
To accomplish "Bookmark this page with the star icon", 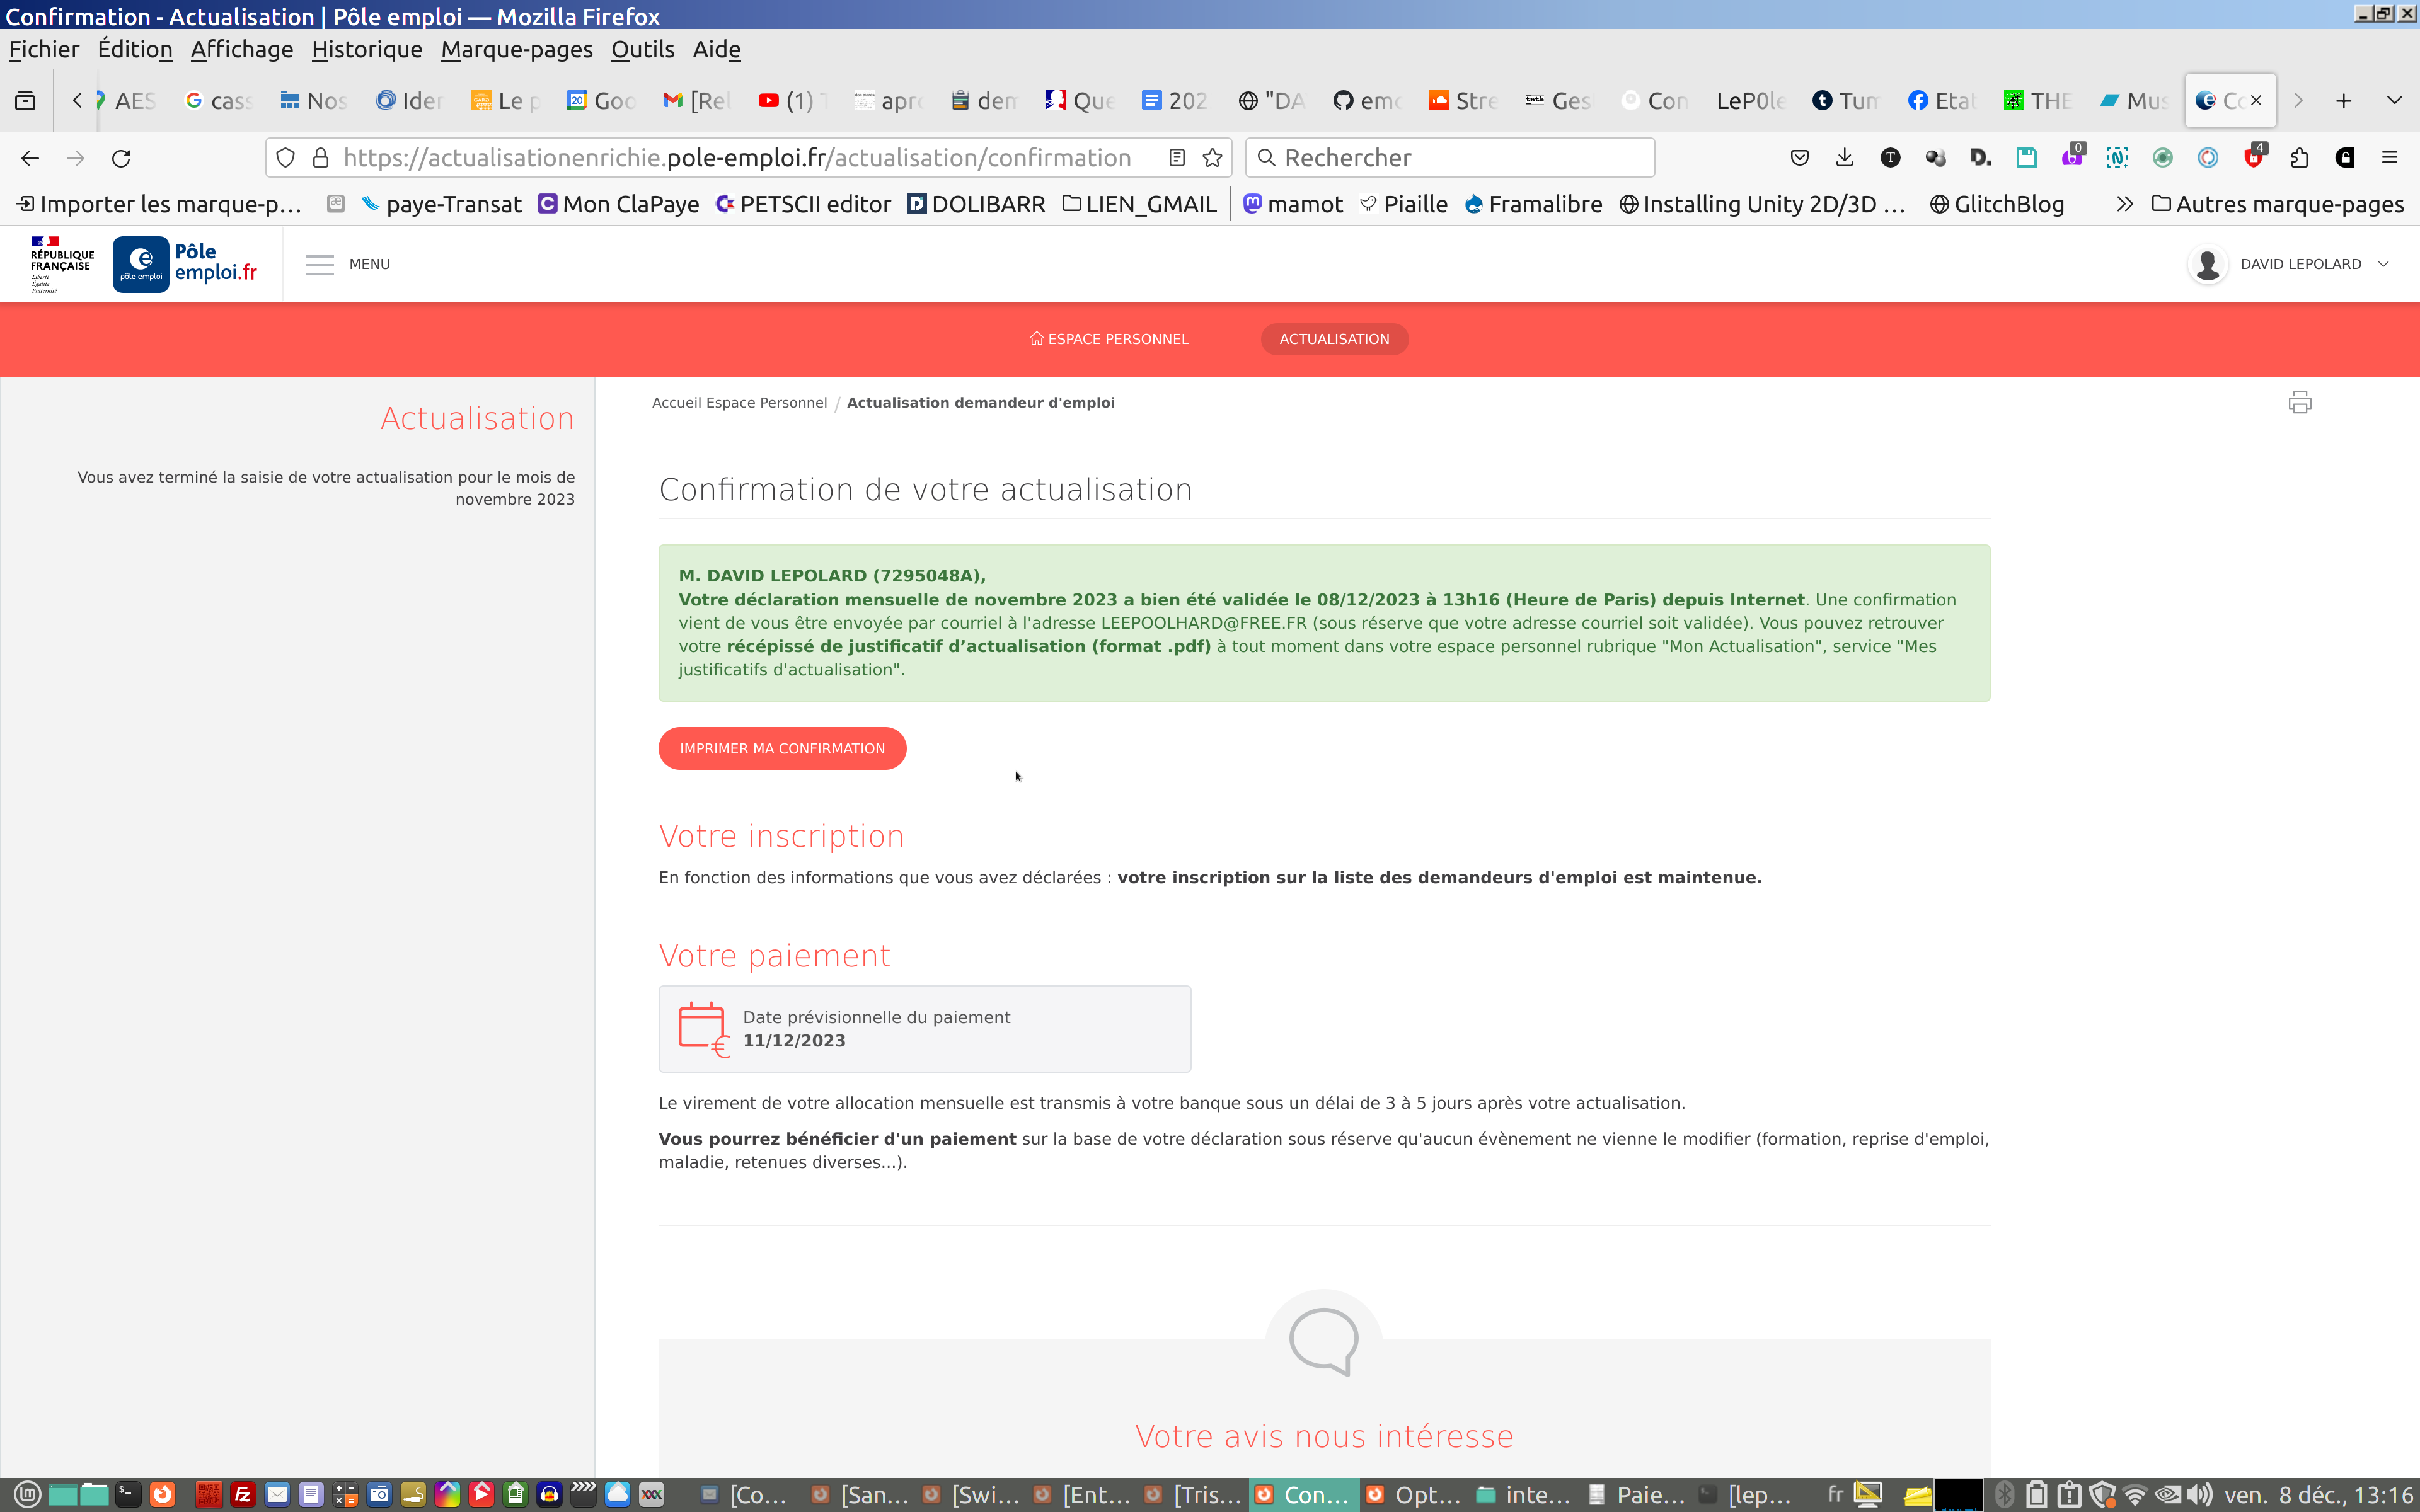I will 1212,158.
